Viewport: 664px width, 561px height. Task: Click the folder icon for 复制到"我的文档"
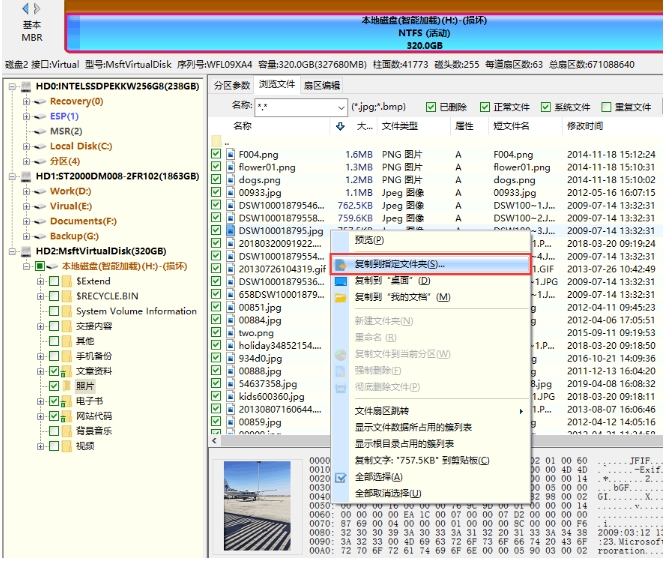(341, 297)
